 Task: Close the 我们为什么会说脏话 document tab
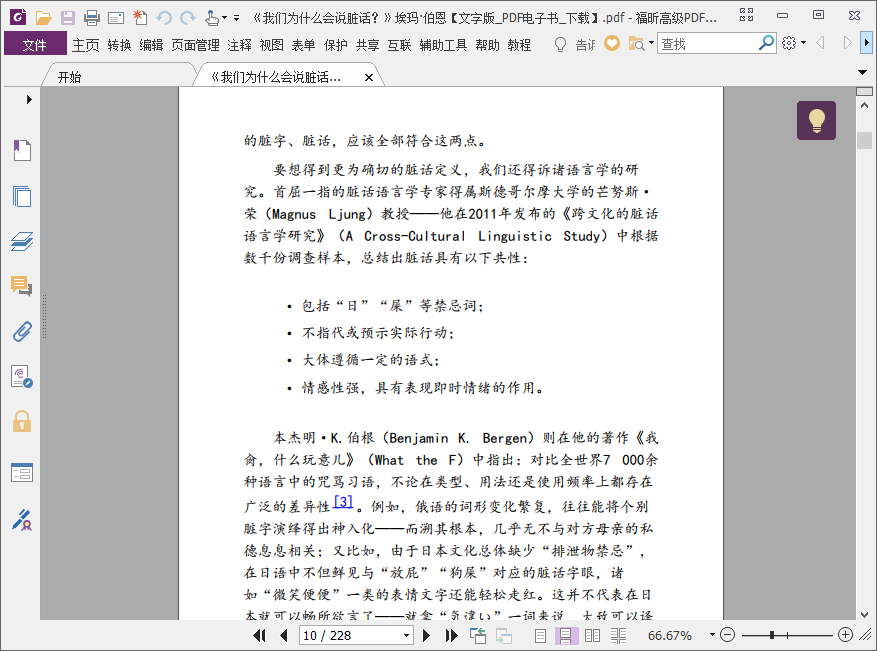point(369,78)
